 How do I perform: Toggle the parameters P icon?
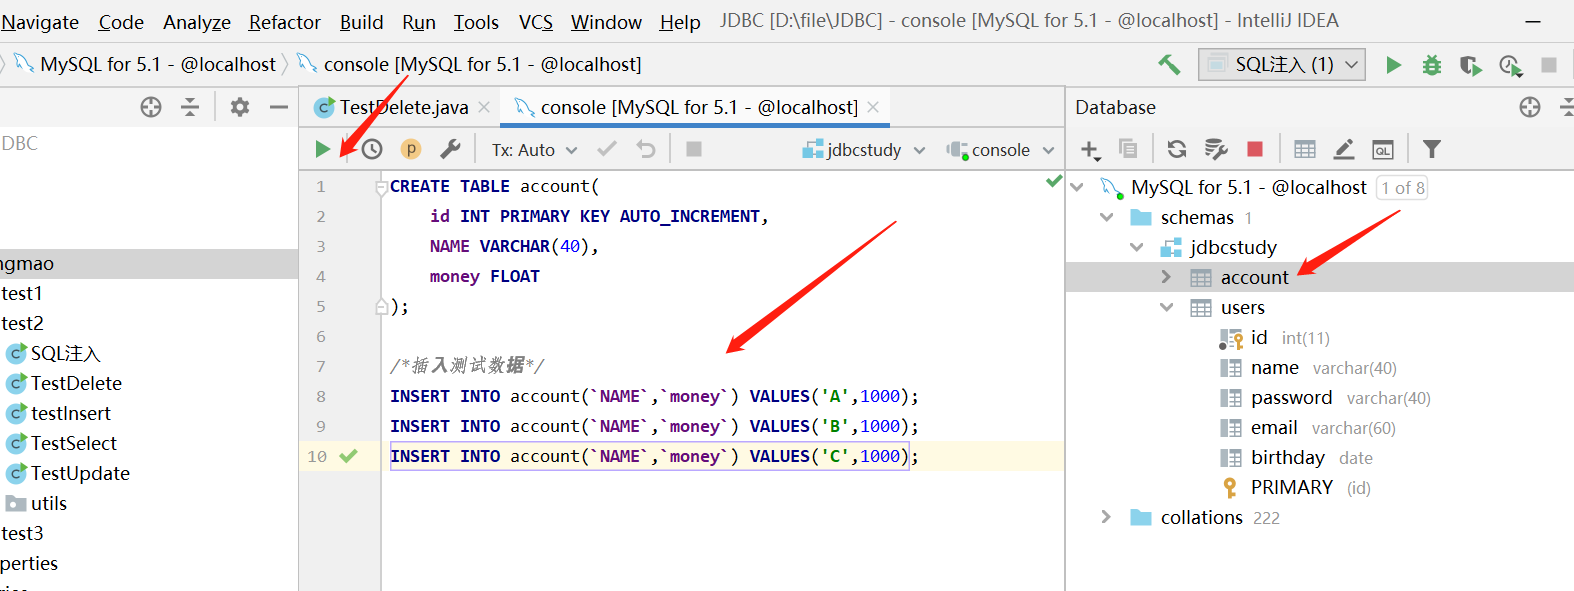pyautogui.click(x=410, y=149)
